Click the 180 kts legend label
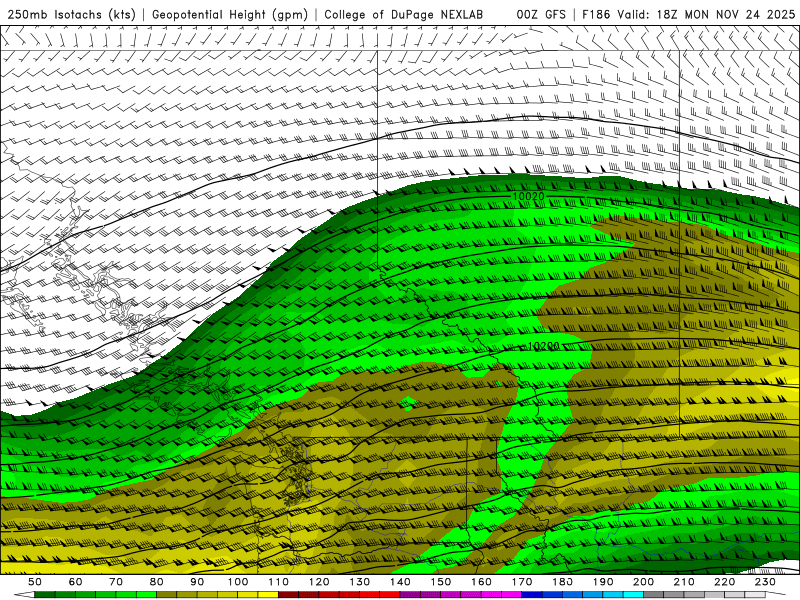 pos(563,582)
